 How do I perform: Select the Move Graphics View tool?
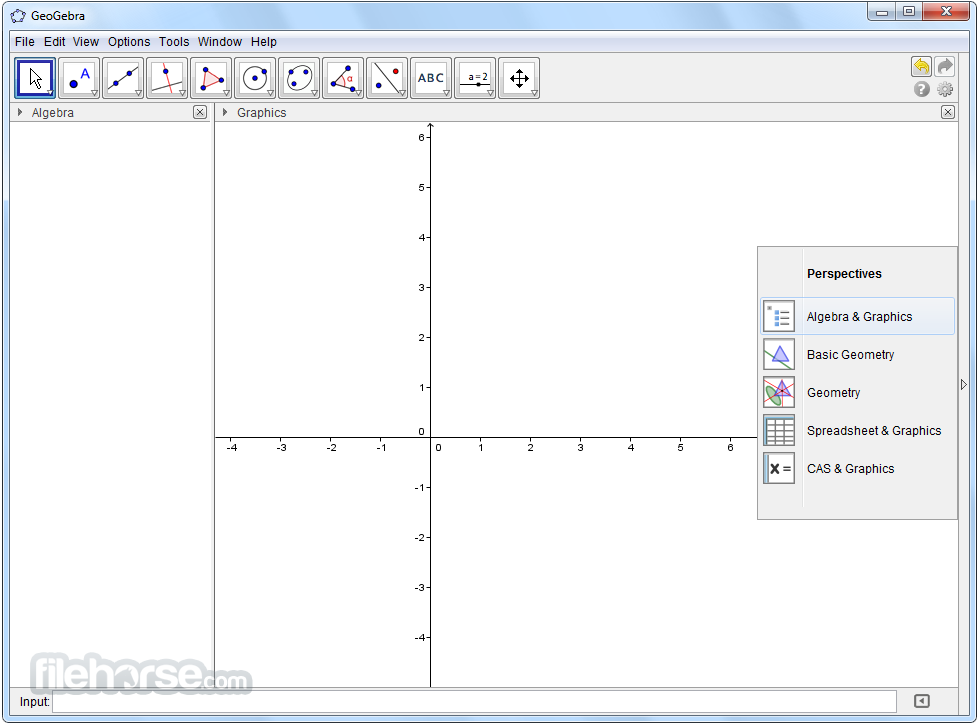pos(519,78)
